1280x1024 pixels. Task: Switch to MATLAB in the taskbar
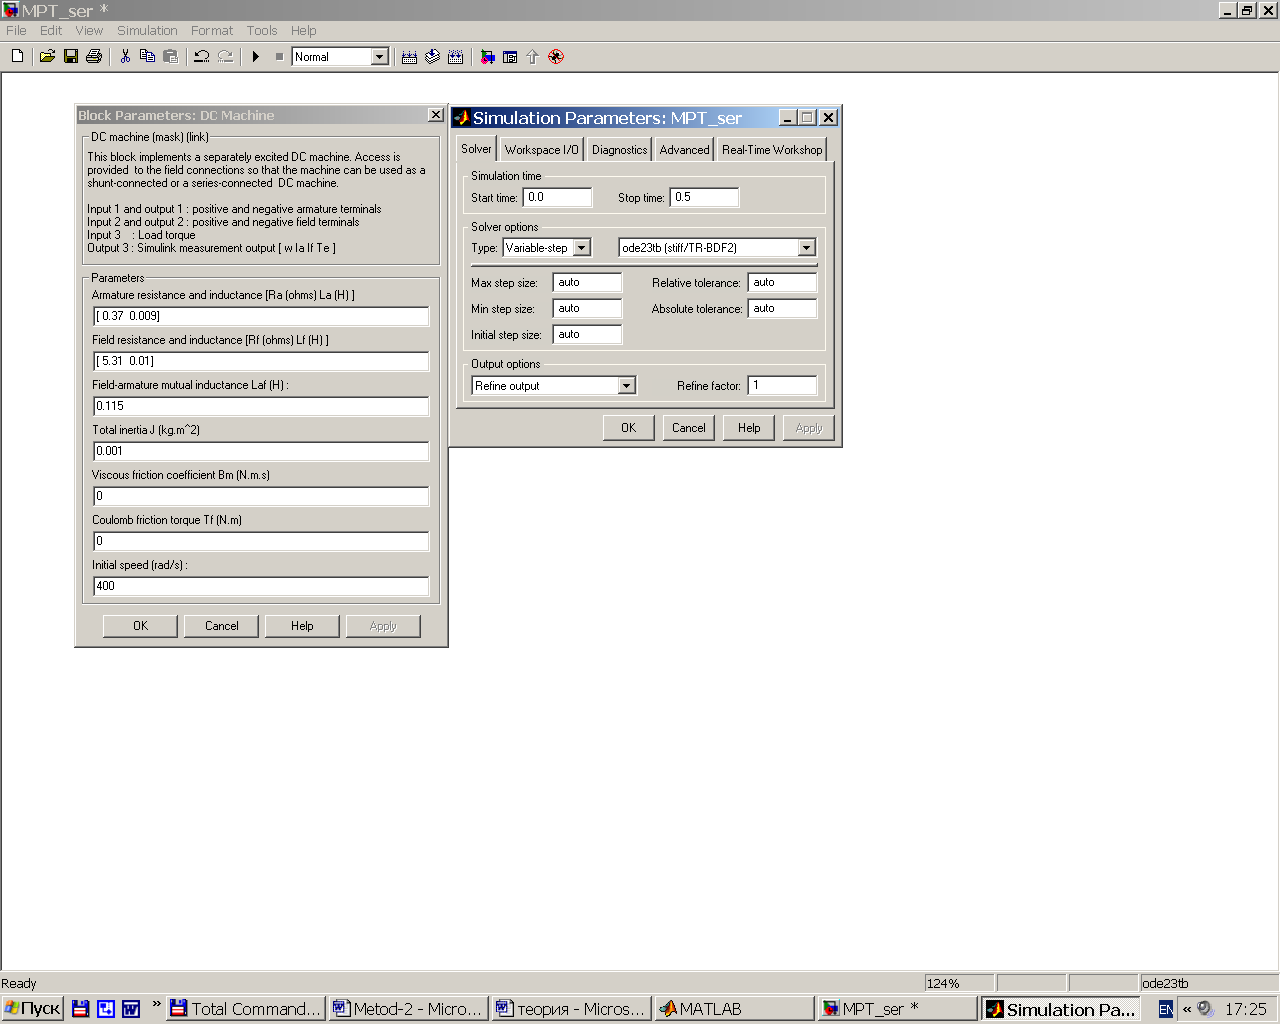click(x=734, y=1009)
